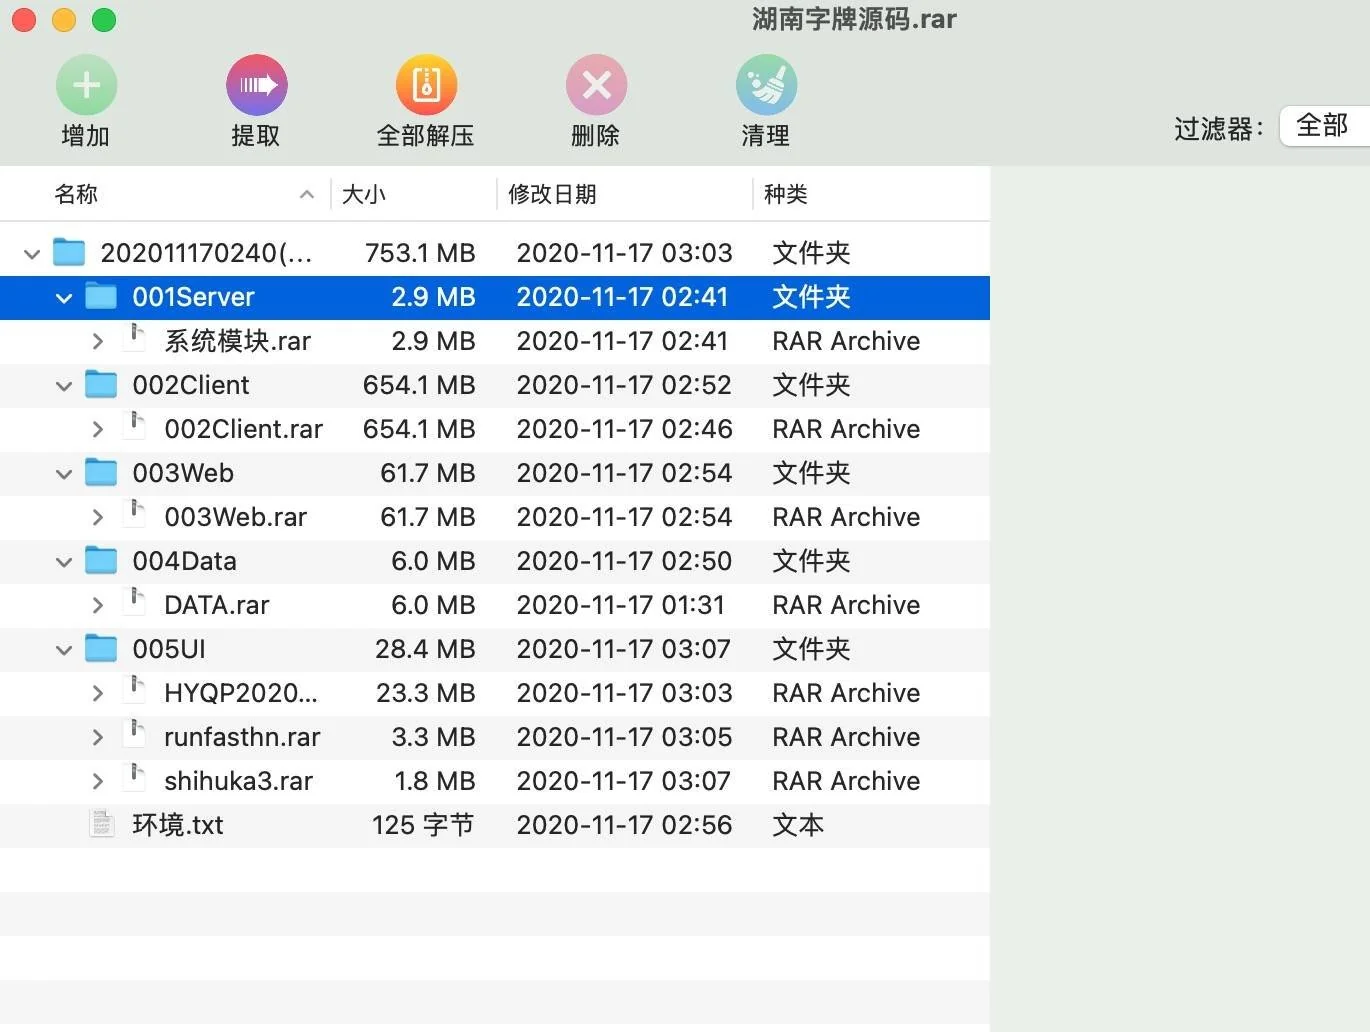Screen dimensions: 1370x1032
Task: Select the 环境.txt text file icon
Action: tap(102, 824)
